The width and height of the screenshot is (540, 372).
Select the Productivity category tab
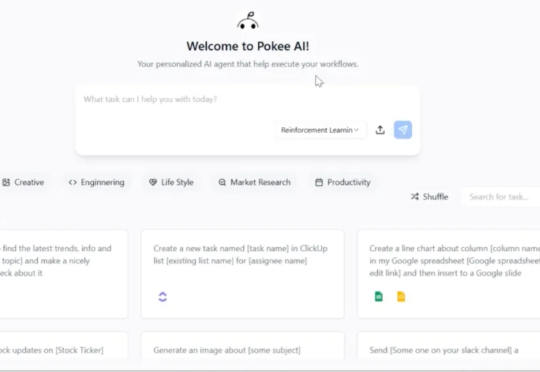click(343, 182)
